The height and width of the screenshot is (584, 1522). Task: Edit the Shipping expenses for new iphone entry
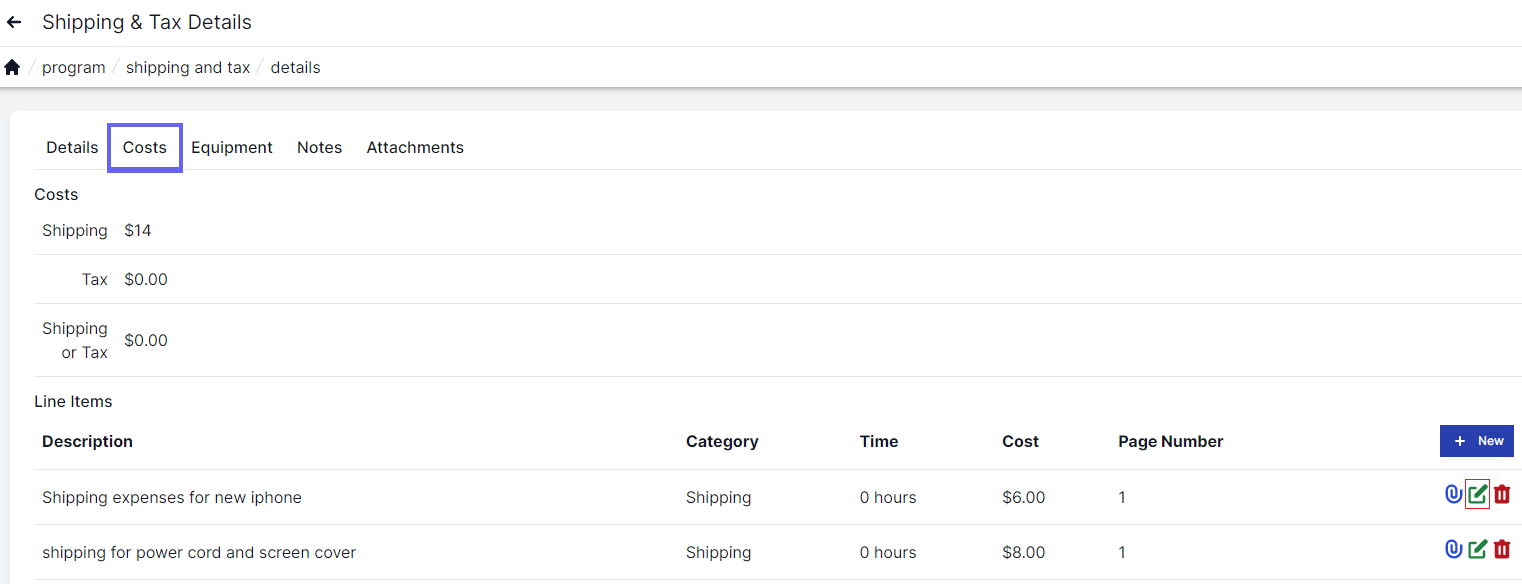point(1477,493)
